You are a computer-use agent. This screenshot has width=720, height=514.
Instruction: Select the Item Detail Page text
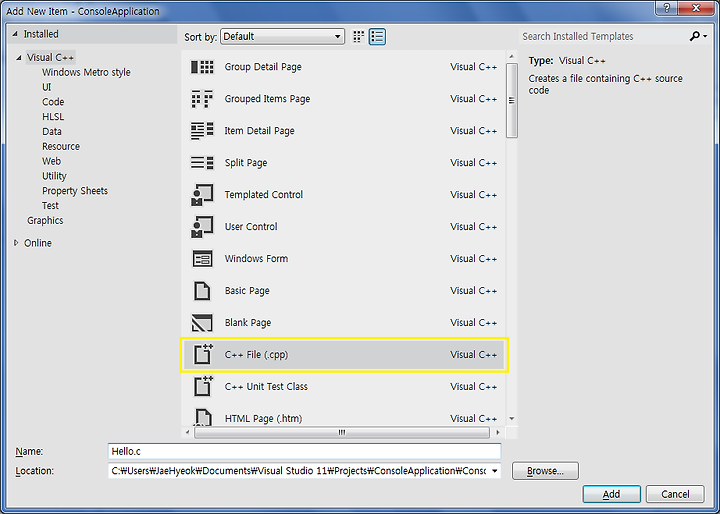point(259,131)
